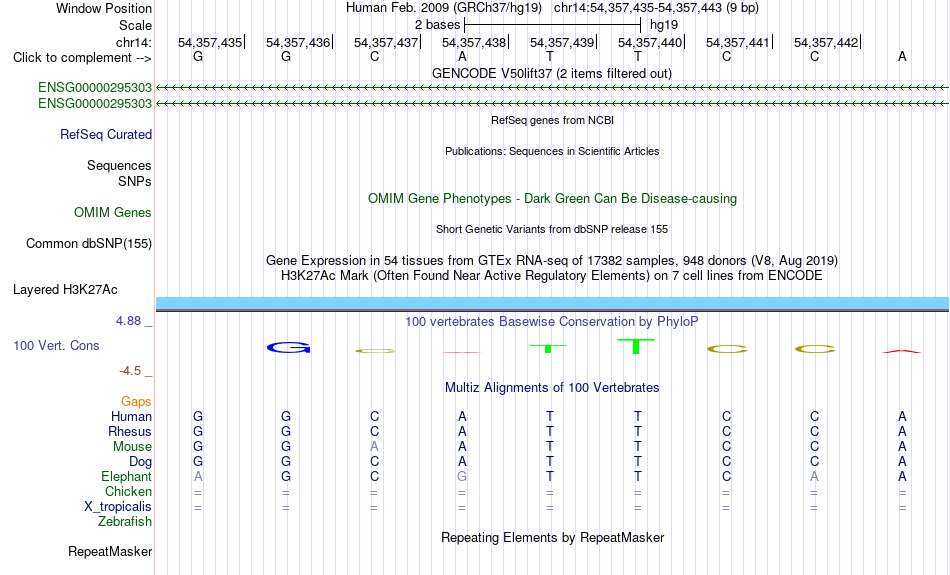Click 'Multiz Alignments of 100 Vertebrates' title
Screen dimensions: 950x575
click(552, 388)
